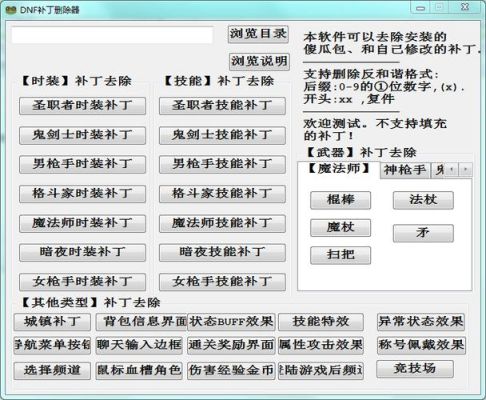Image resolution: width=486 pixels, height=400 pixels.
Task: Switch to the 神枪手 weapon tab
Action: coord(405,171)
